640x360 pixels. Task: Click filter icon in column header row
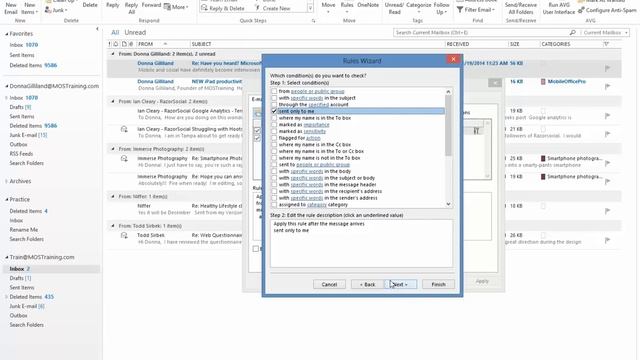click(x=606, y=44)
